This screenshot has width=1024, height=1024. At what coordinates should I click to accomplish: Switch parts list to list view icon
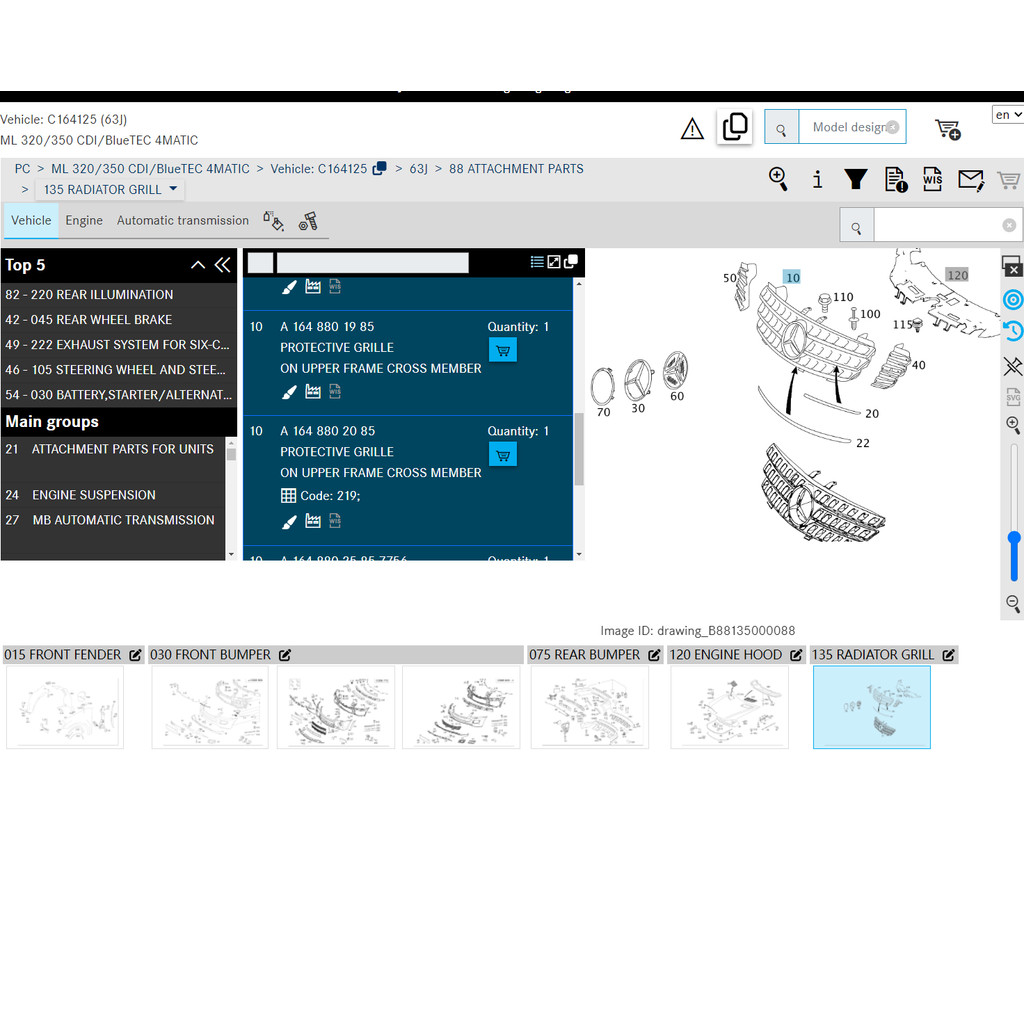click(x=537, y=262)
